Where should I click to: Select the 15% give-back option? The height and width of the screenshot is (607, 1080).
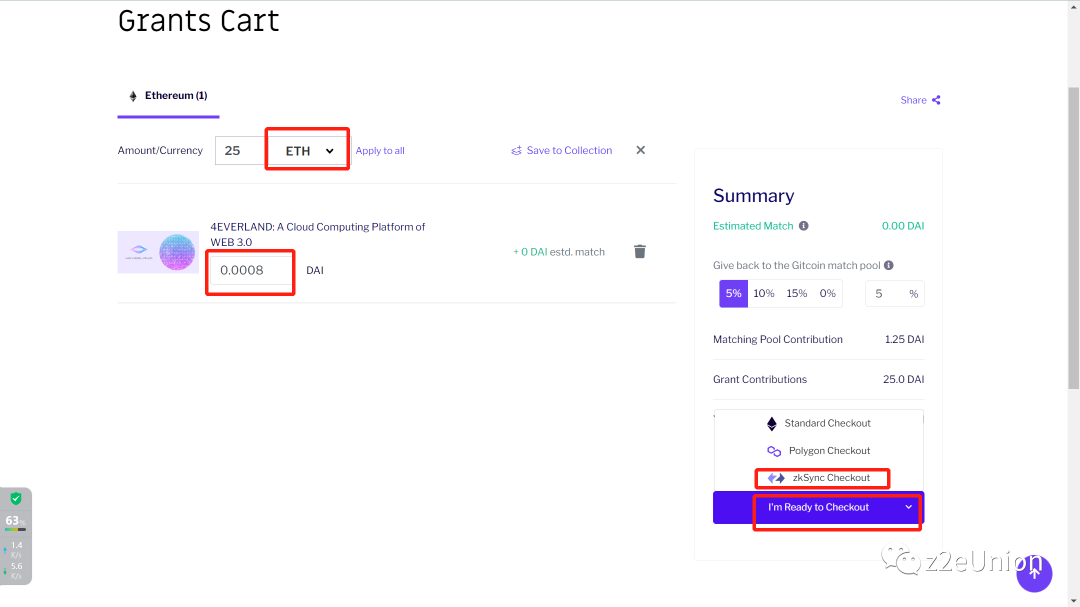point(796,293)
